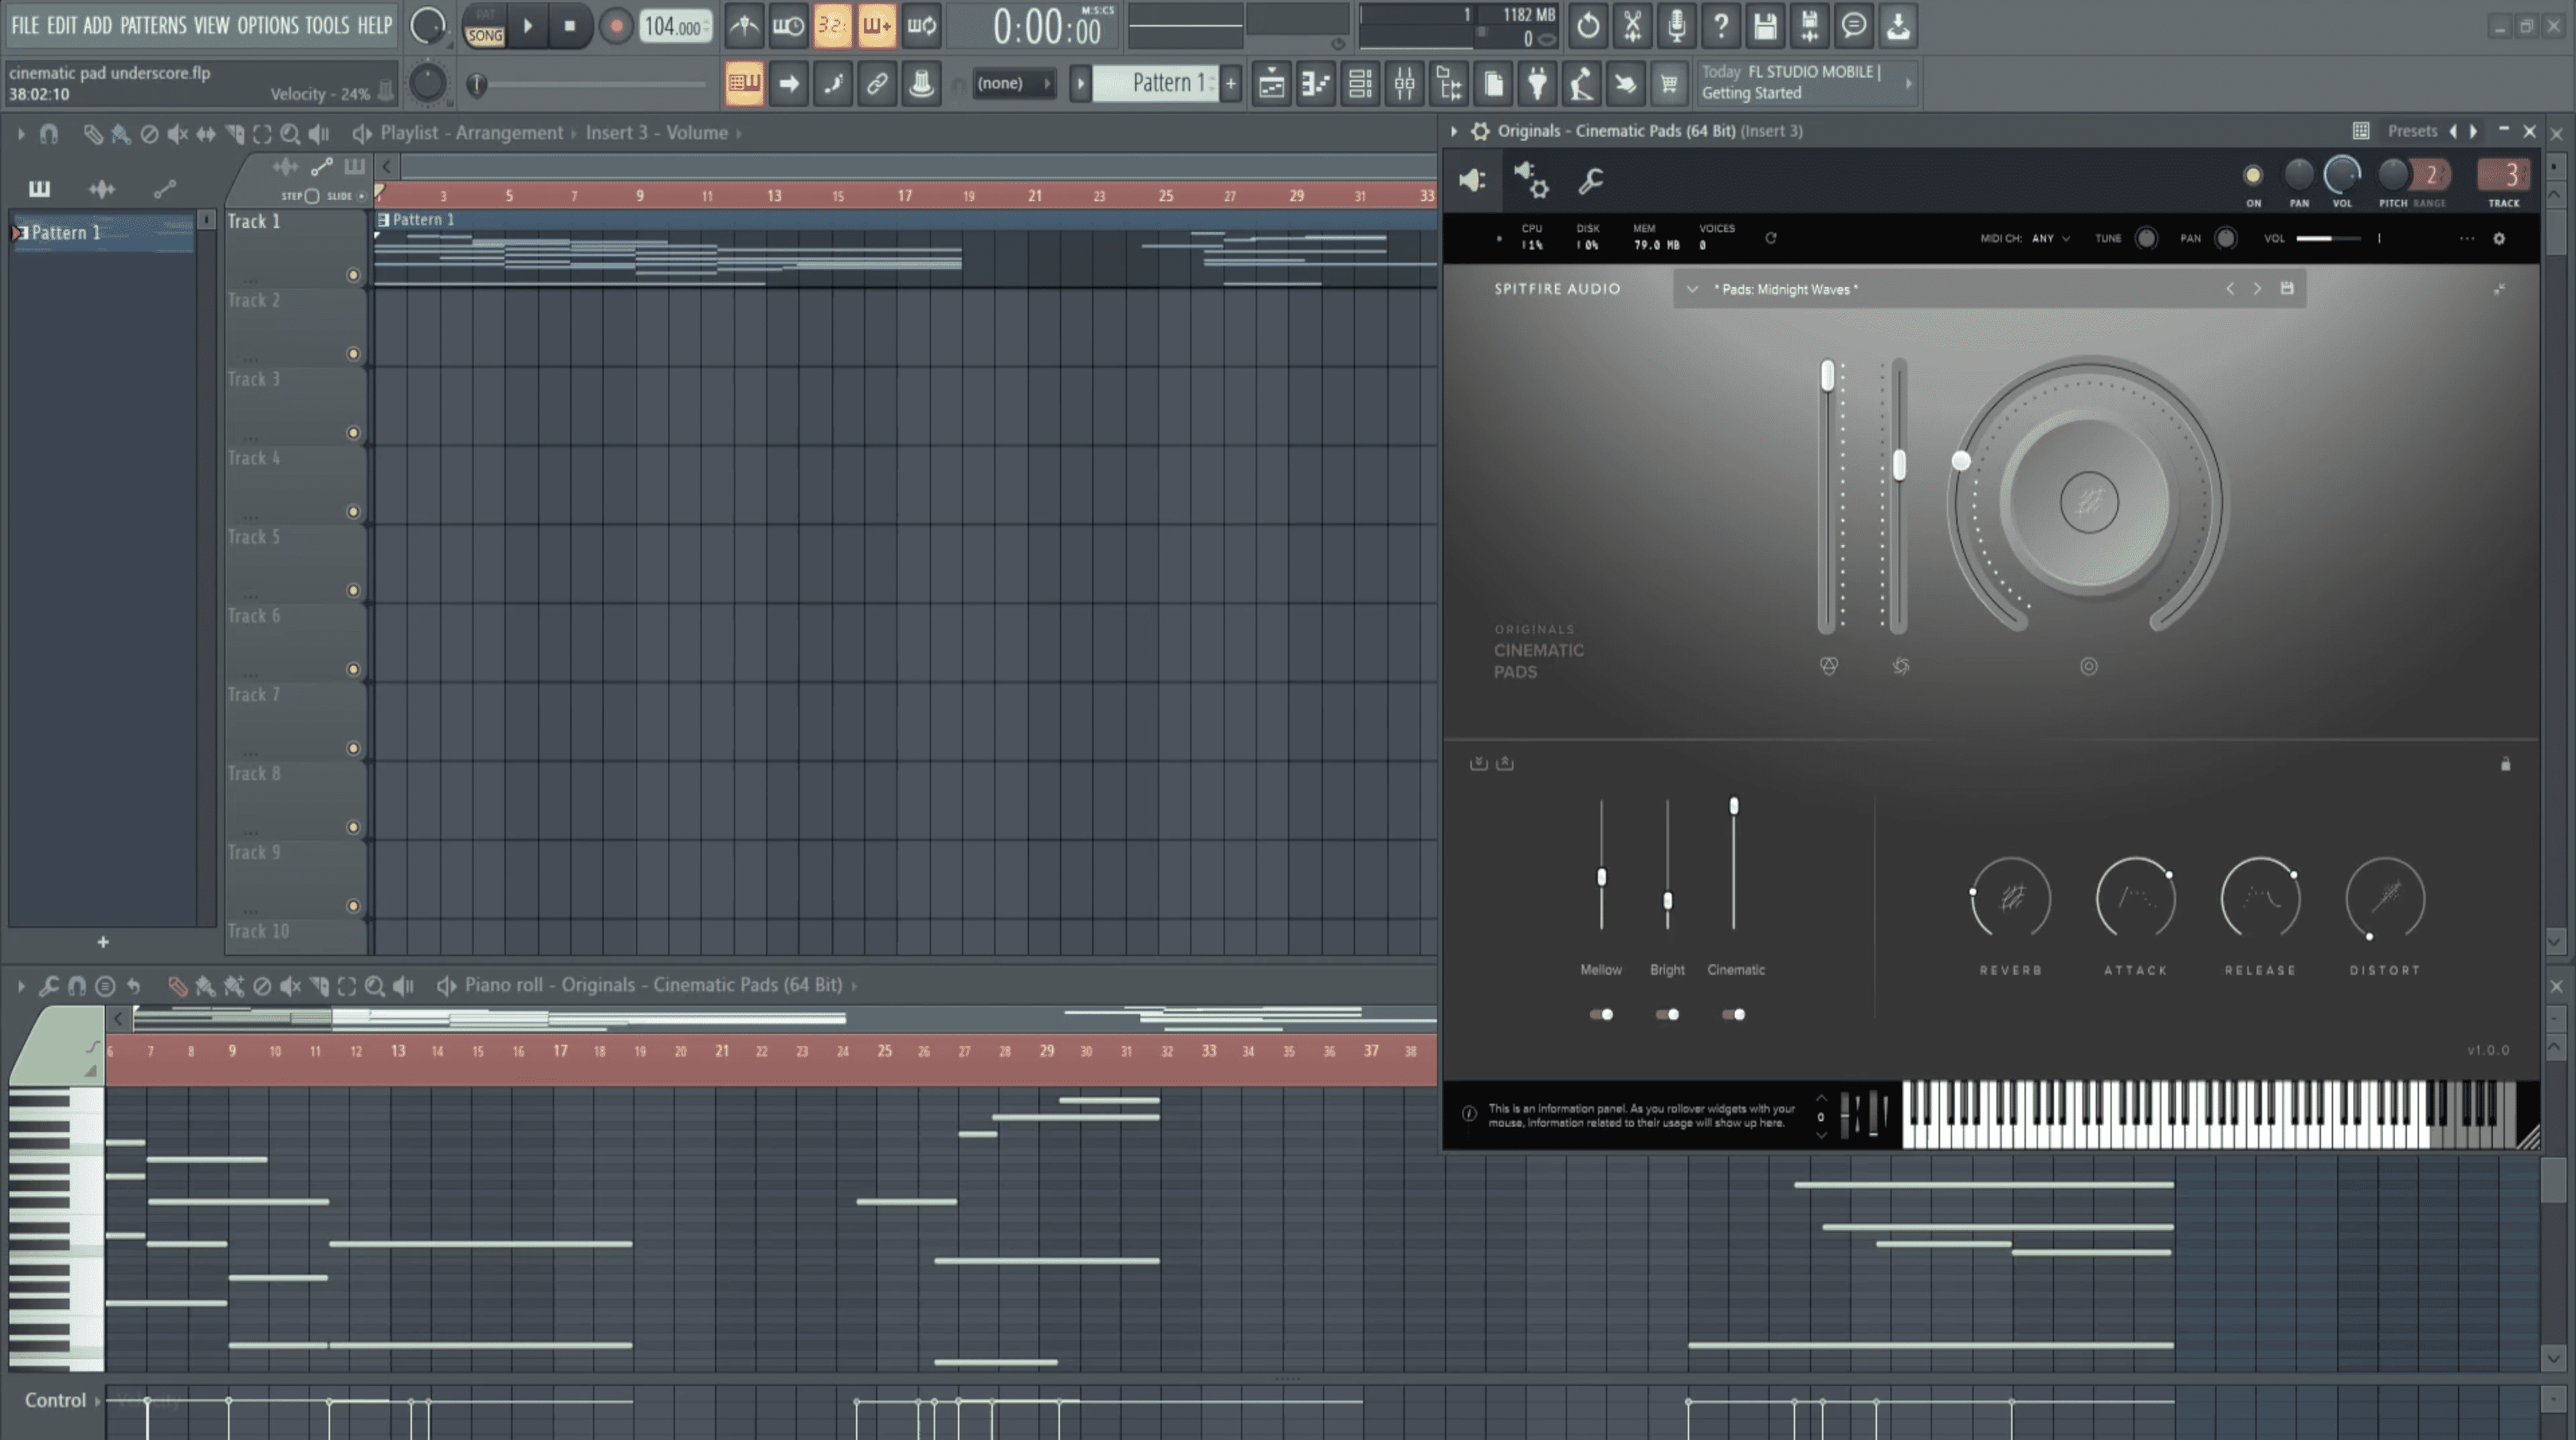2576x1440 pixels.
Task: Click the Spitfire refresh icon
Action: [1771, 238]
